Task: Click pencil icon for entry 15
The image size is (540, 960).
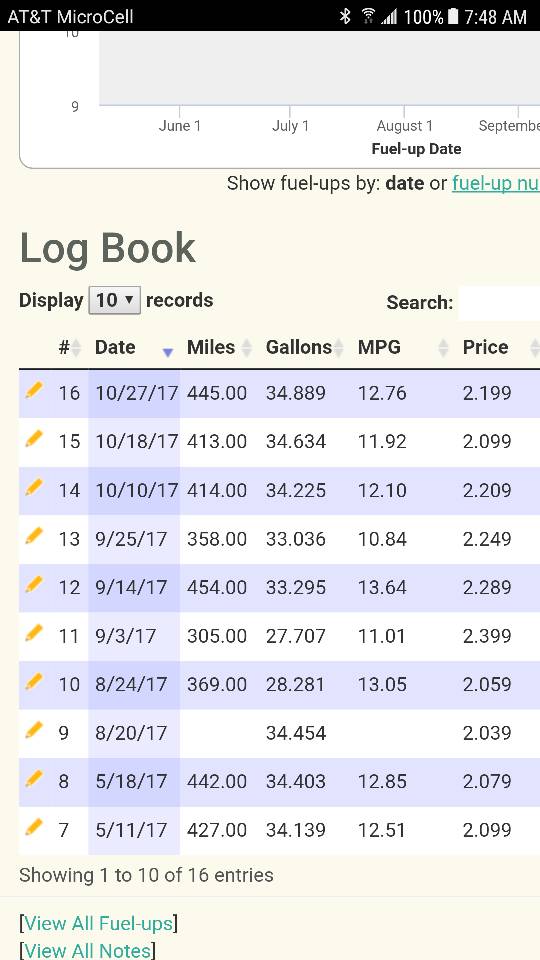Action: 34,439
